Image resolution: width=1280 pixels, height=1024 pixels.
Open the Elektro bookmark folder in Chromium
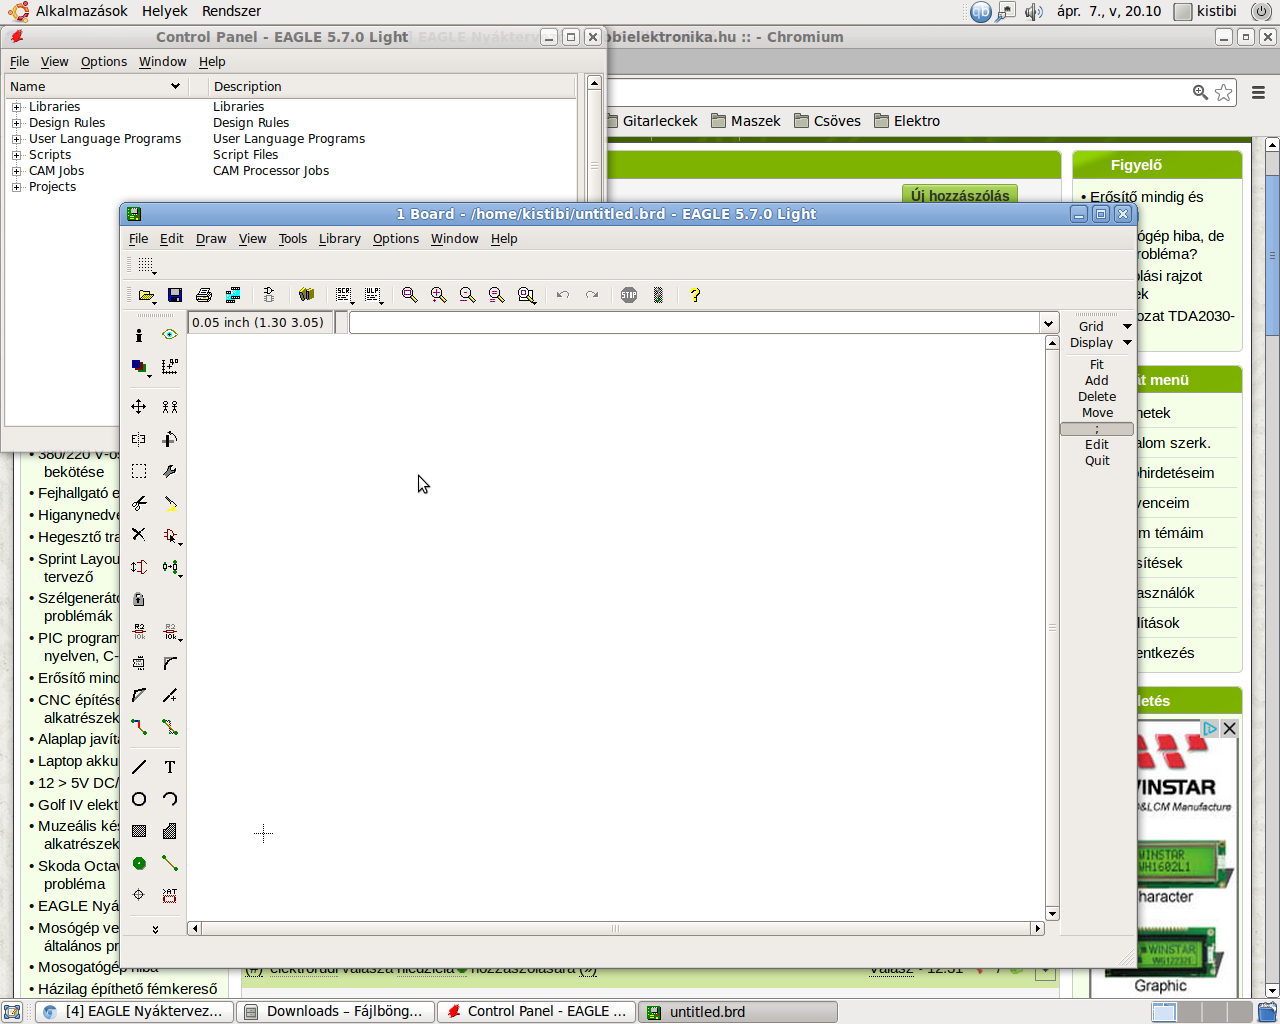[907, 121]
